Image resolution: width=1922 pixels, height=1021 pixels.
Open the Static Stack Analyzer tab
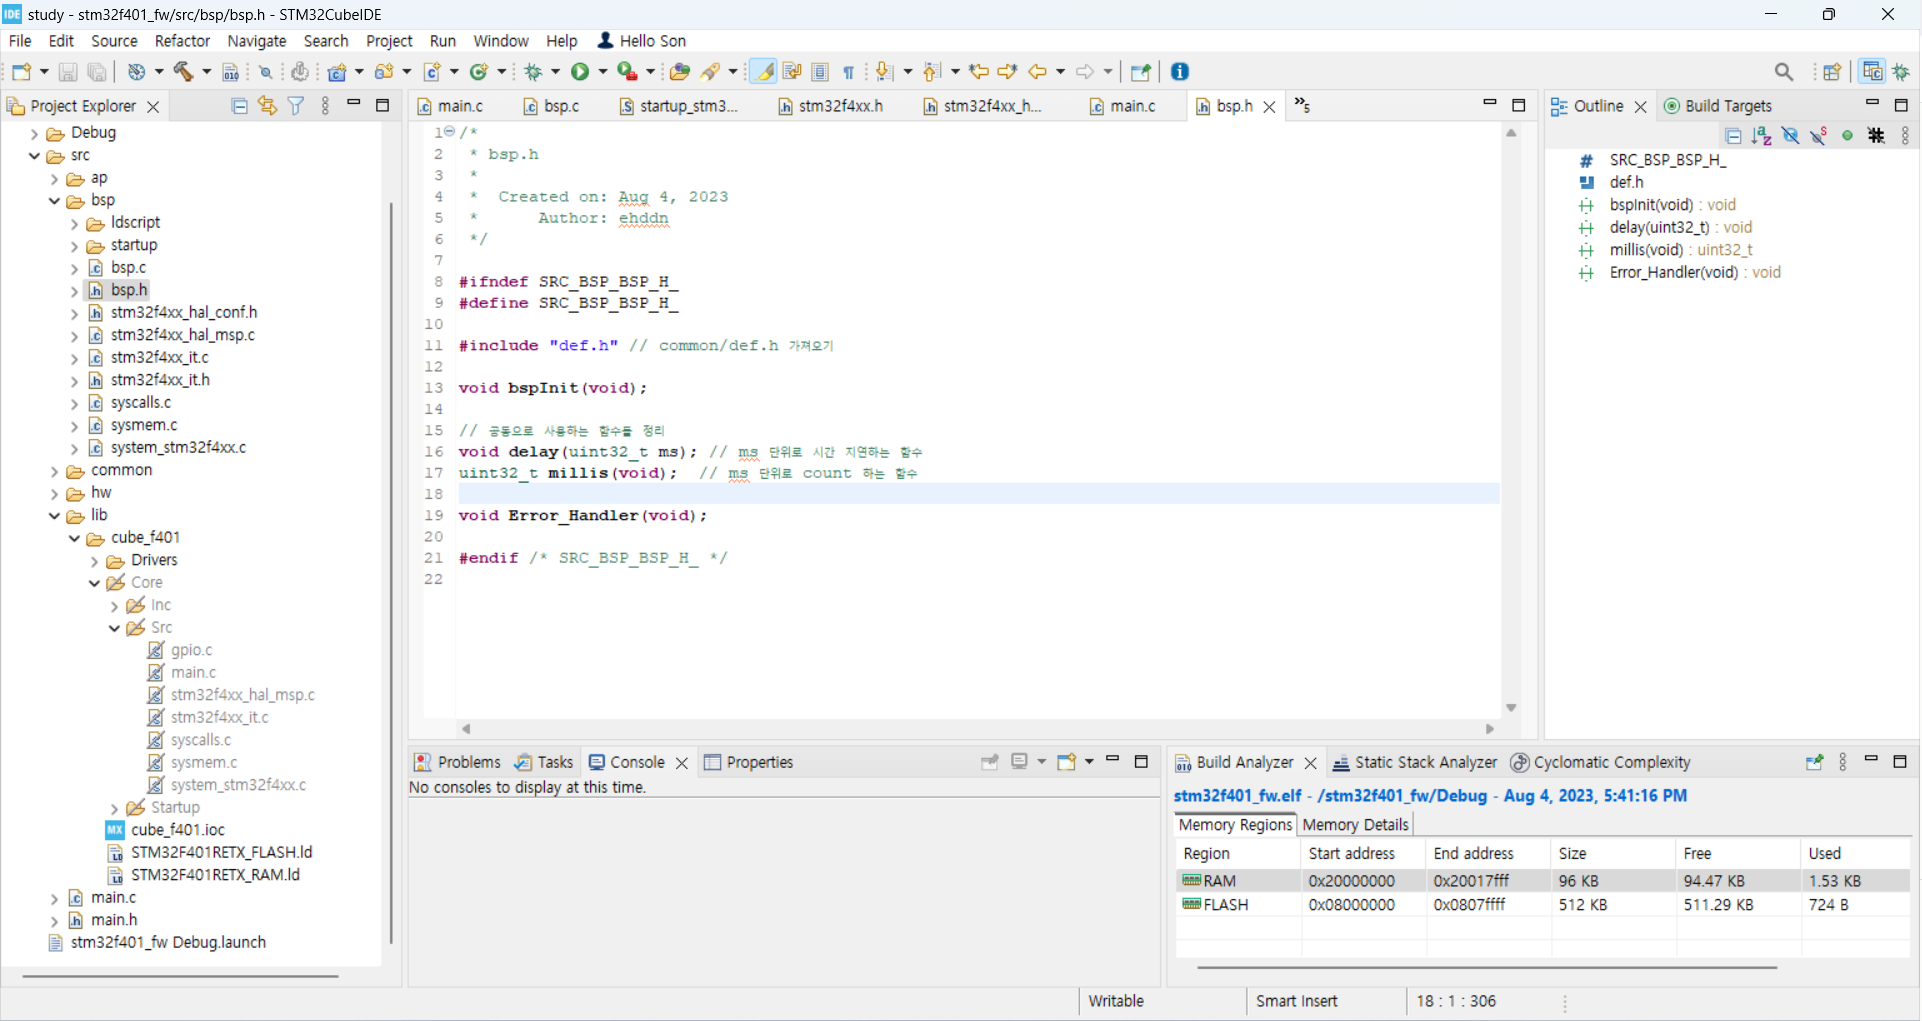click(x=1415, y=762)
